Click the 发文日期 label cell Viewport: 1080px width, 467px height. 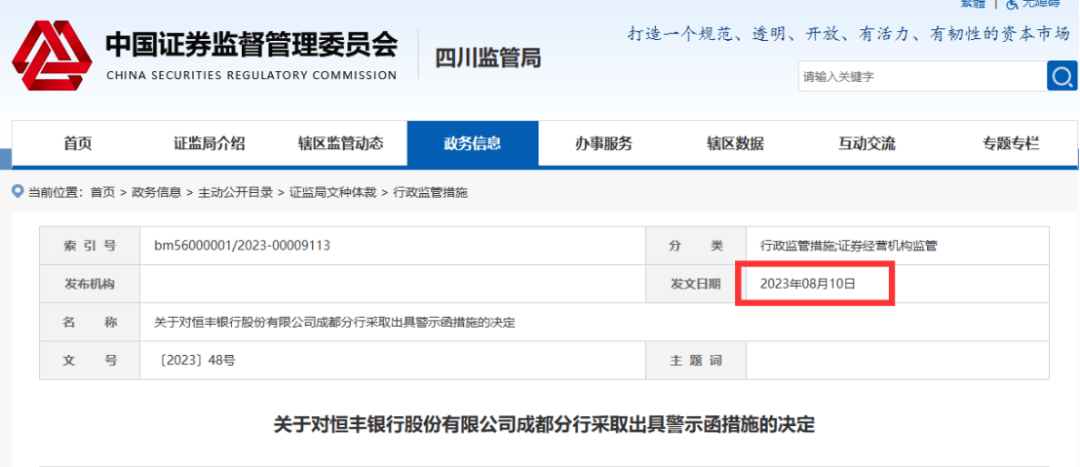tap(696, 283)
